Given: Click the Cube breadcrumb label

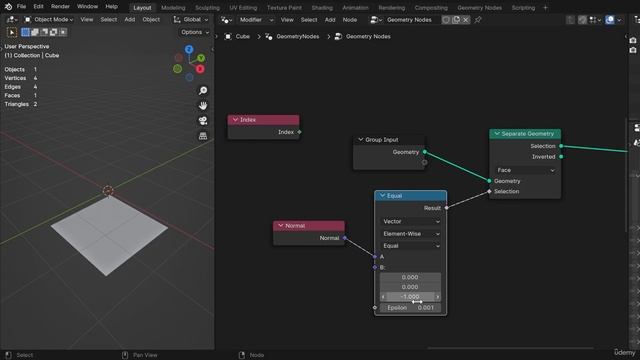Looking at the screenshot, I should 242,36.
